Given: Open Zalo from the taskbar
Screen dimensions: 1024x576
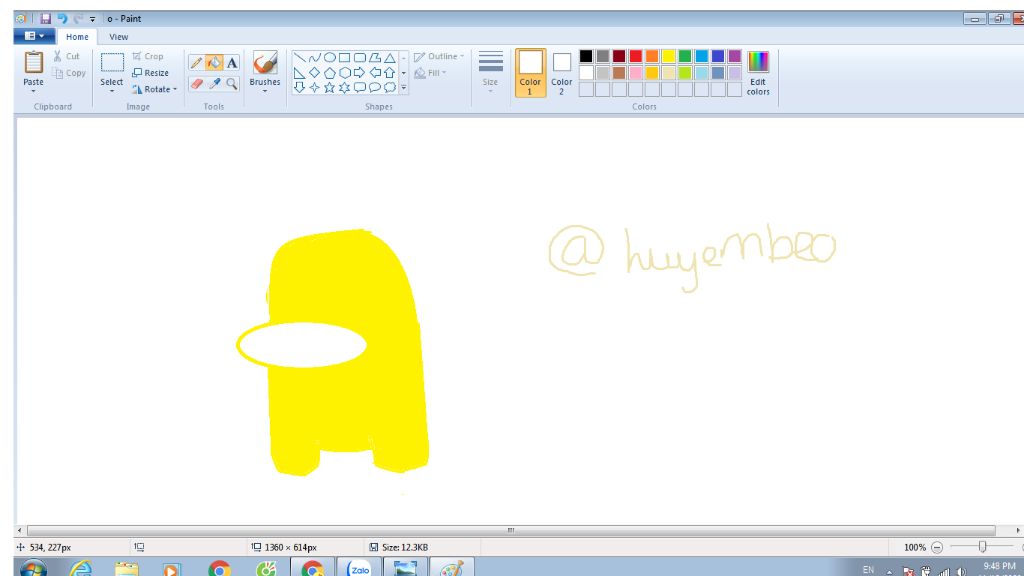Looking at the screenshot, I should (x=359, y=568).
